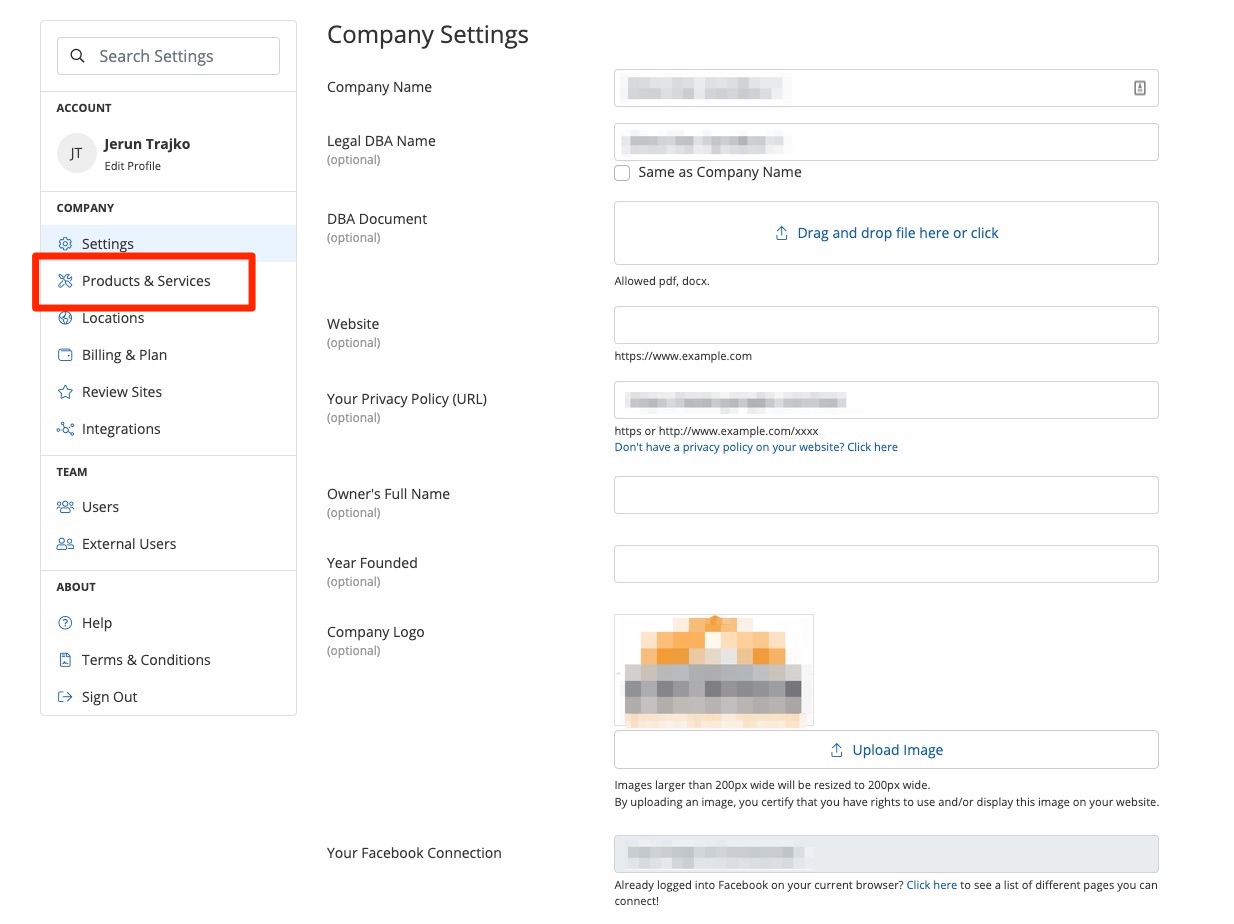Click the Help question mark icon
The height and width of the screenshot is (924, 1234).
[x=65, y=623]
